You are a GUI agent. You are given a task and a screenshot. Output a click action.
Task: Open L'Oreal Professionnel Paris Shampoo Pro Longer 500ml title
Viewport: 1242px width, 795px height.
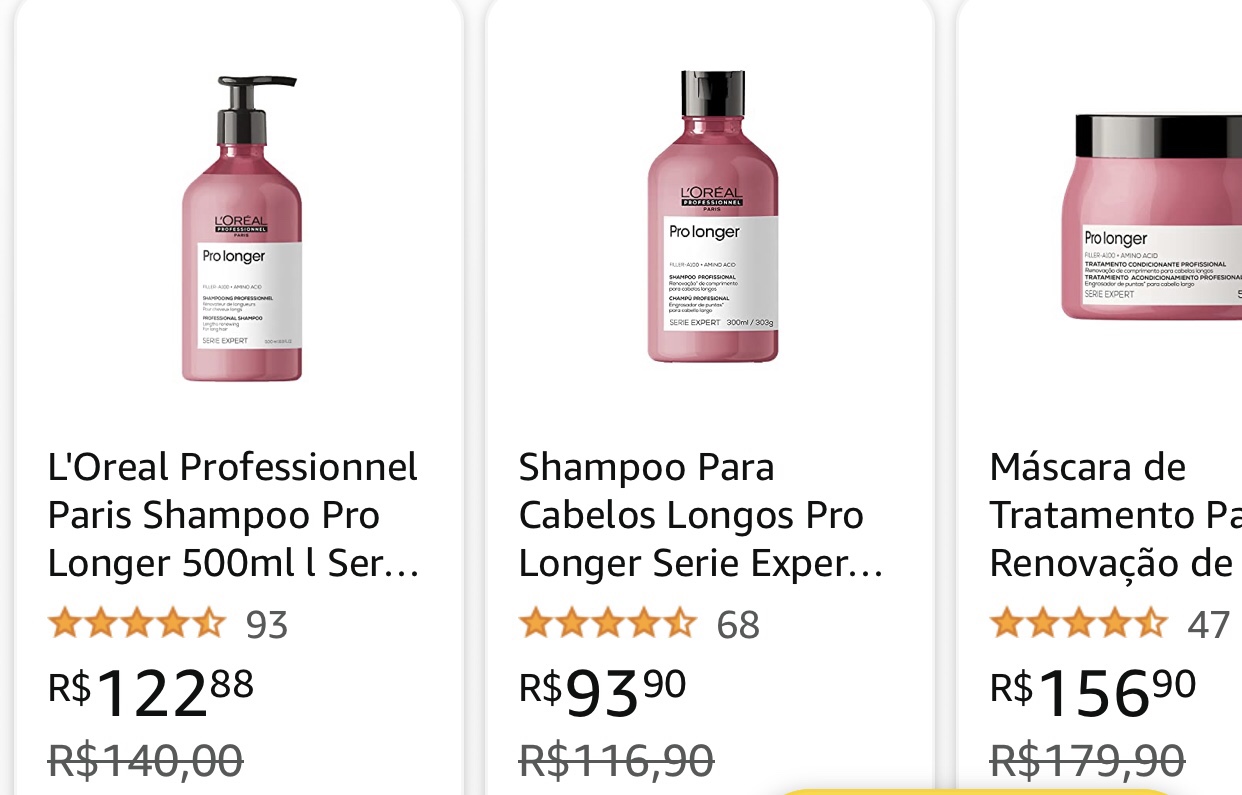(x=233, y=515)
